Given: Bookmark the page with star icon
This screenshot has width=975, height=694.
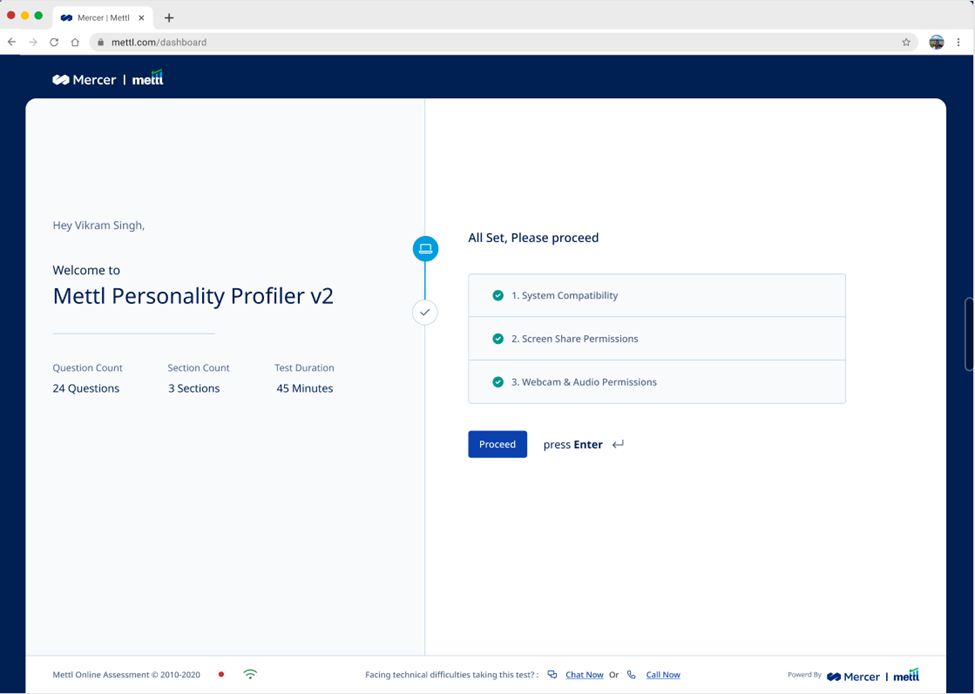Looking at the screenshot, I should (x=906, y=42).
